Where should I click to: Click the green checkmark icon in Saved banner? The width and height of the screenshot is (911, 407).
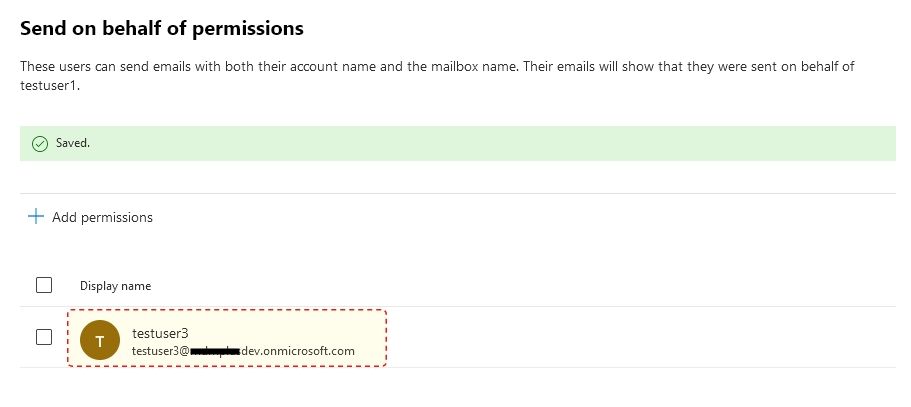point(40,144)
